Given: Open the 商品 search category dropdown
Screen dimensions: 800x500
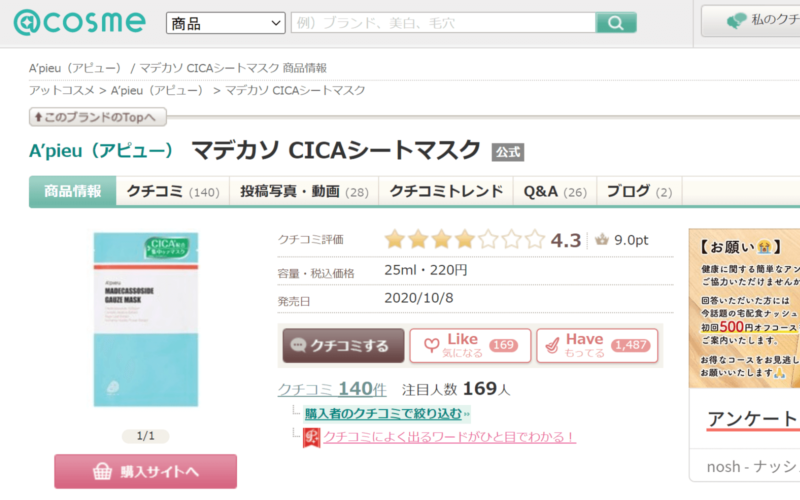Looking at the screenshot, I should point(226,23).
